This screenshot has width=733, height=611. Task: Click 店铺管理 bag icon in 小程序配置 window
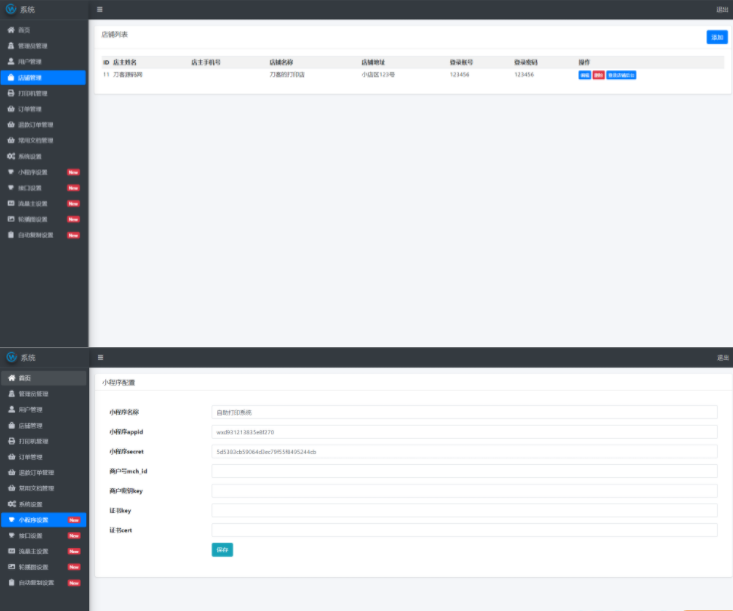pyautogui.click(x=12, y=425)
